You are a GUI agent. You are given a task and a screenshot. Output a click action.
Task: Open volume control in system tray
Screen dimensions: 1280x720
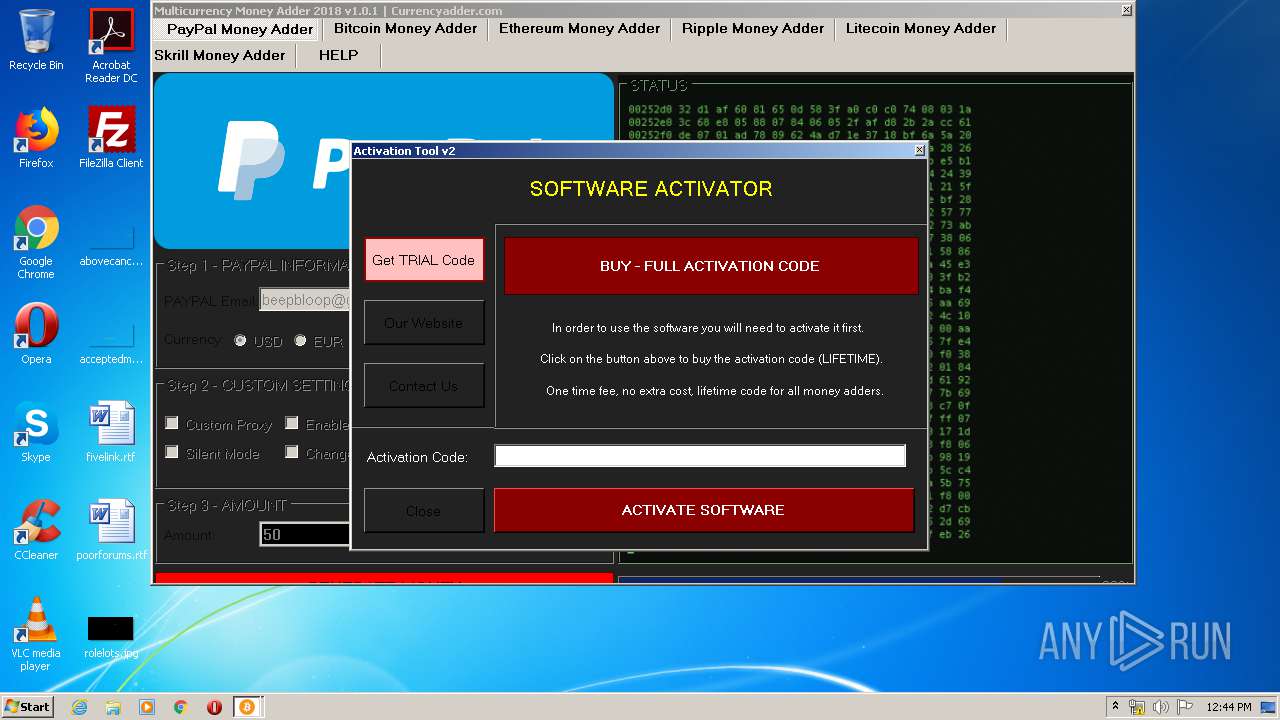click(1161, 707)
